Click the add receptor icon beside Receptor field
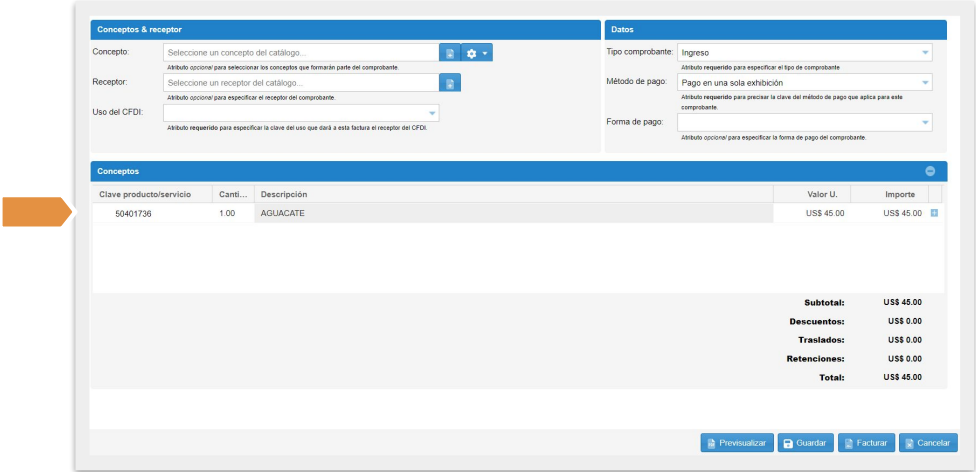The height and width of the screenshot is (472, 976). pyautogui.click(x=450, y=83)
